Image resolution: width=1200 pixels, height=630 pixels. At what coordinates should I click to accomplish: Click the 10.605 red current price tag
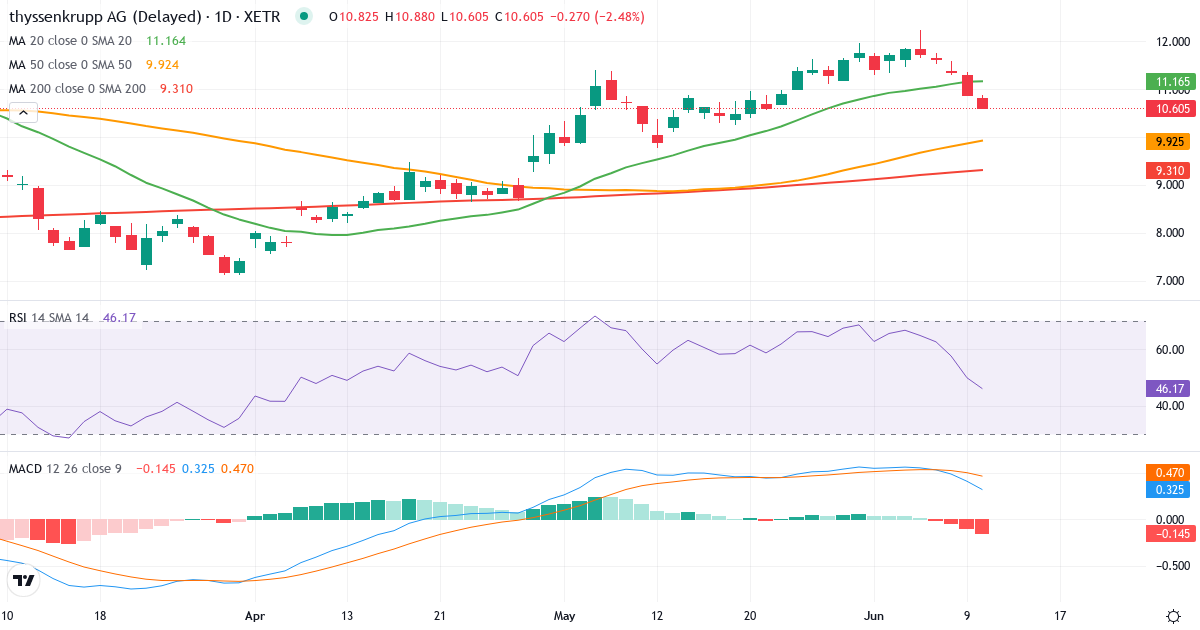point(1172,109)
